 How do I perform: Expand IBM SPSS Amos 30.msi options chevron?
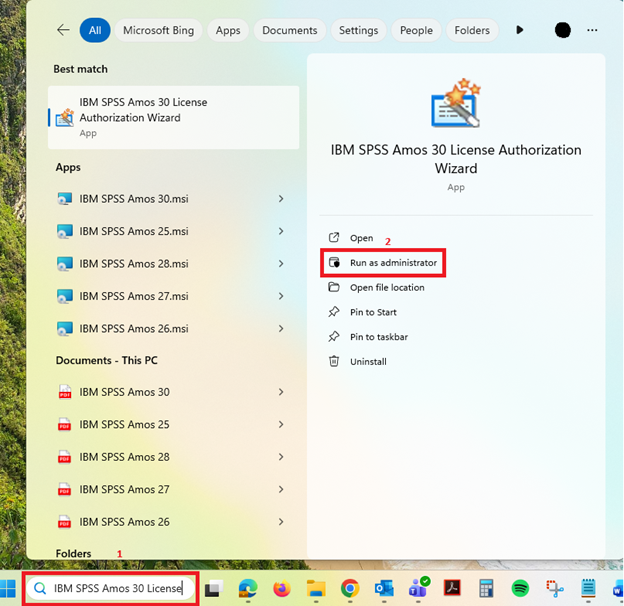pyautogui.click(x=281, y=199)
